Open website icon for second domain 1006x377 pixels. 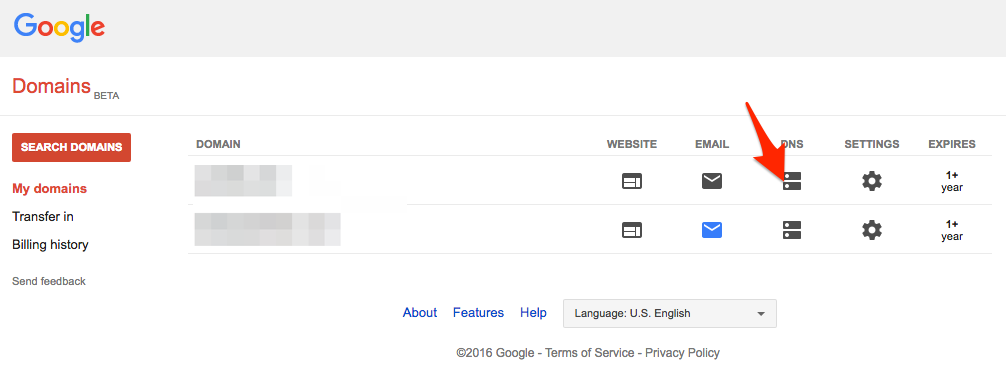coord(632,230)
